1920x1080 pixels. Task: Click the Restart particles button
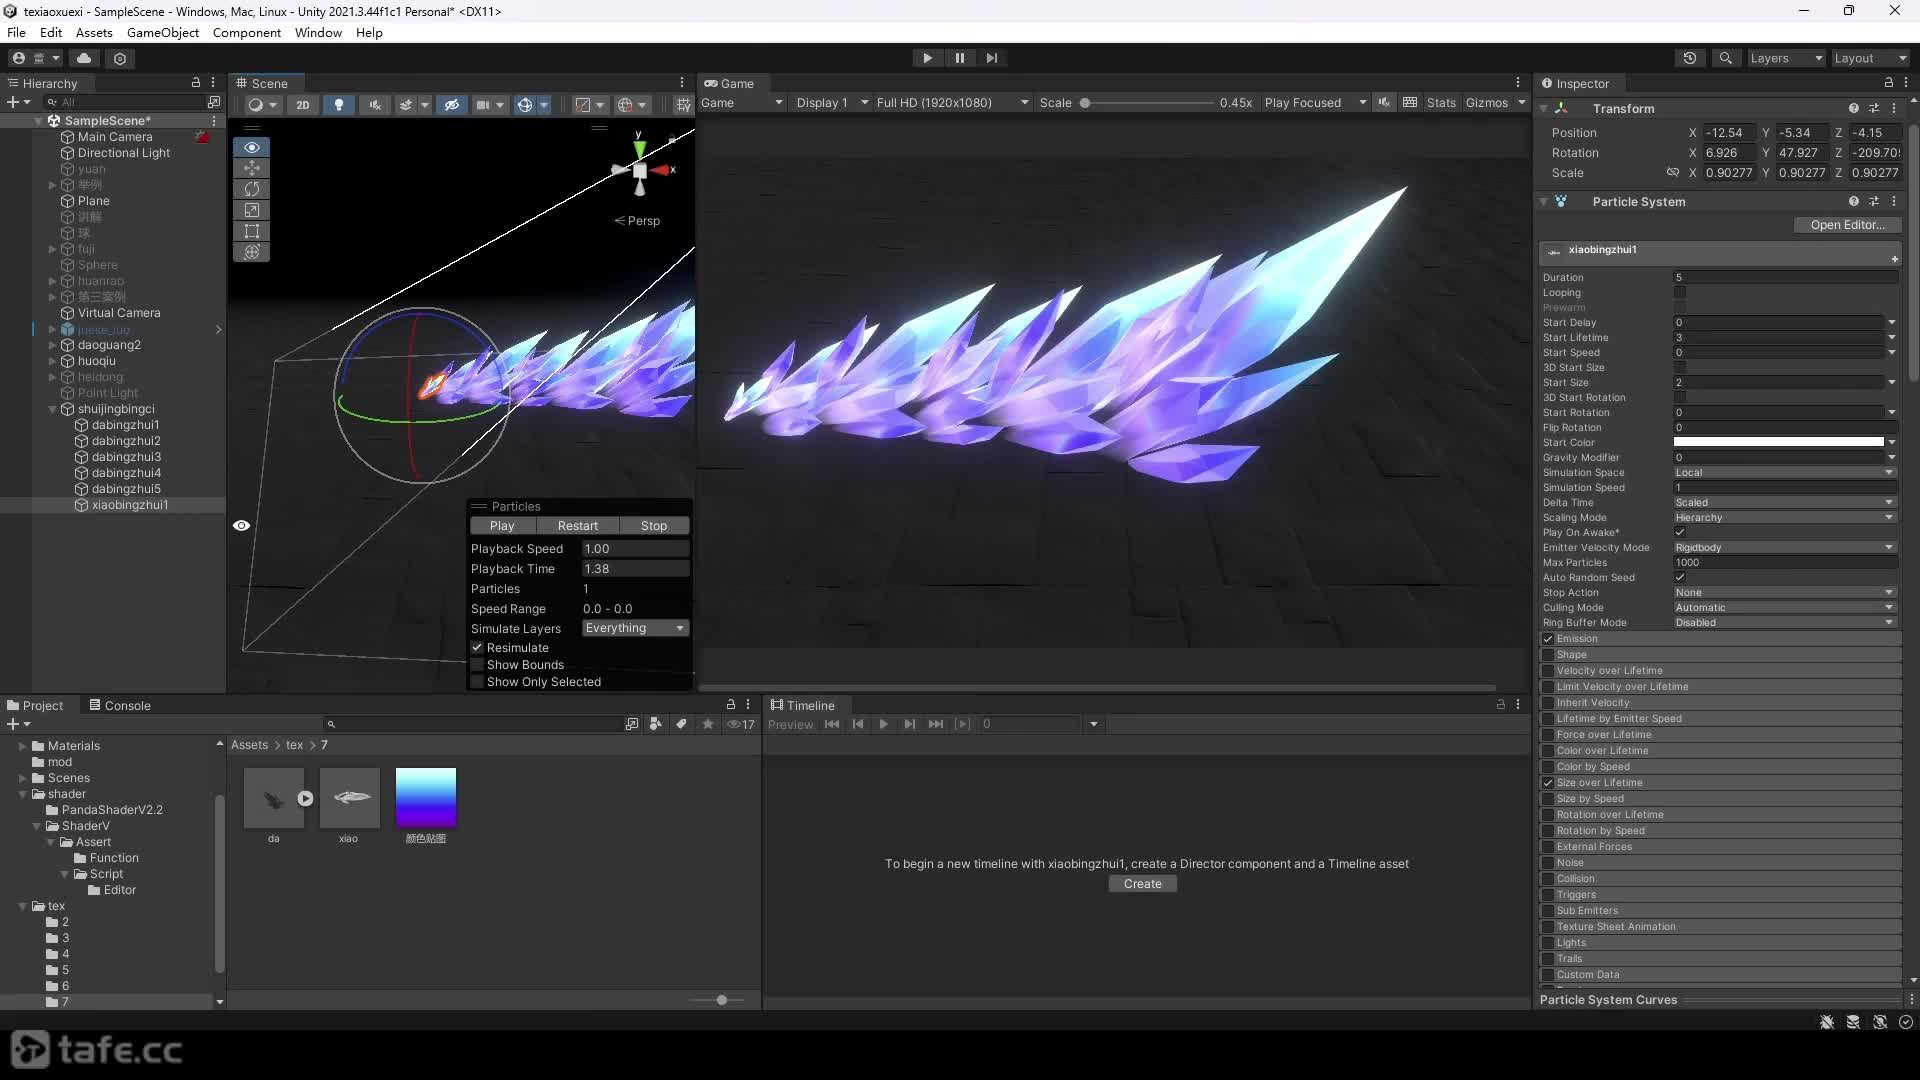point(577,526)
